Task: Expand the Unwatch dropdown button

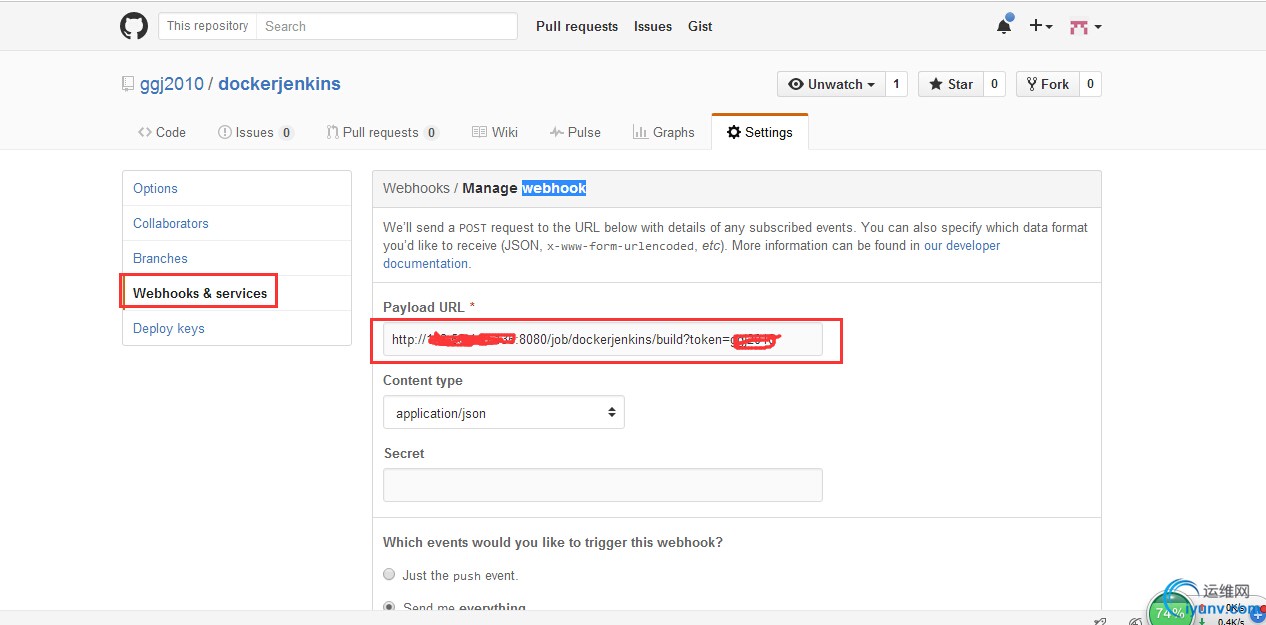Action: [x=831, y=84]
